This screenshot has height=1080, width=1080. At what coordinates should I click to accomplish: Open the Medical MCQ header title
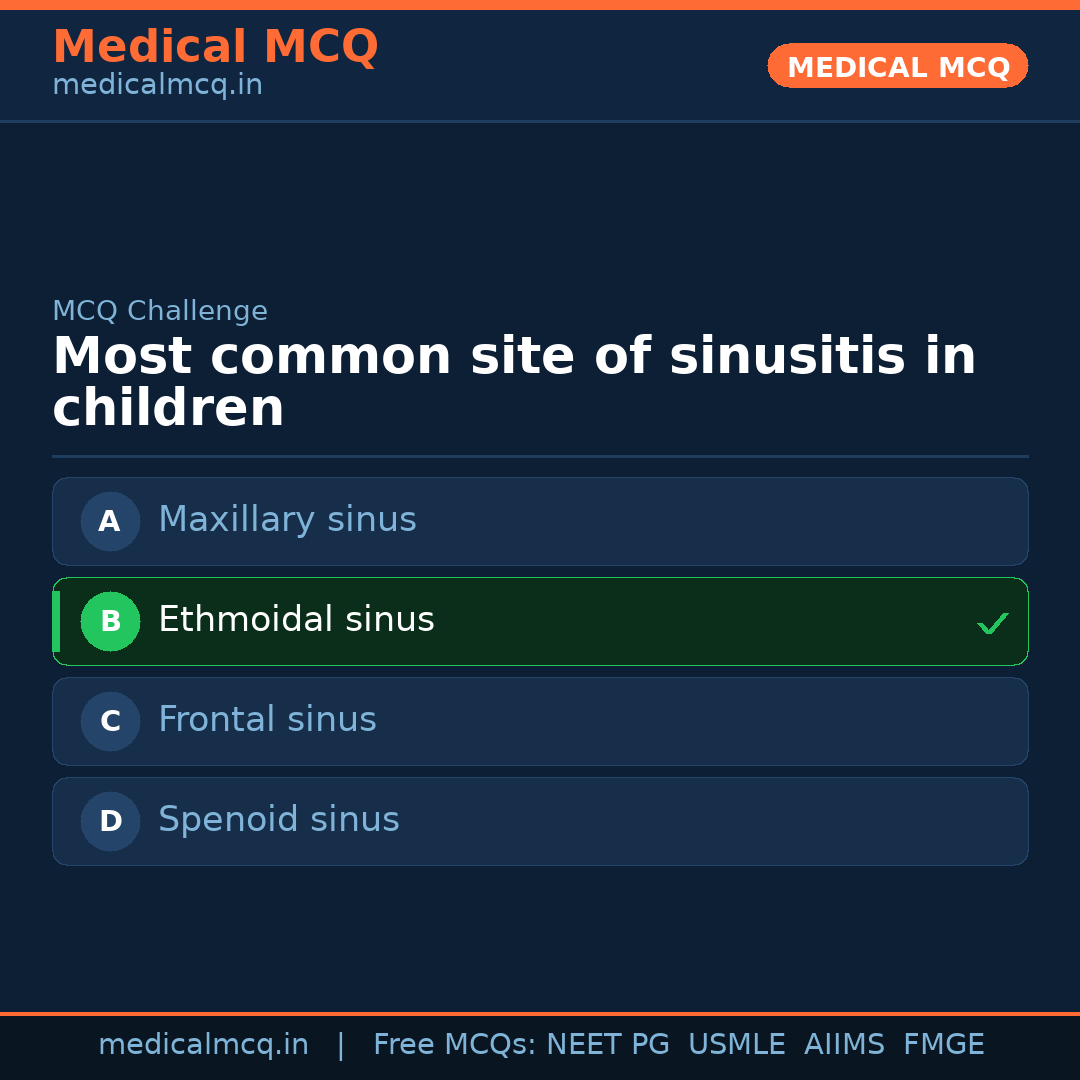point(215,47)
